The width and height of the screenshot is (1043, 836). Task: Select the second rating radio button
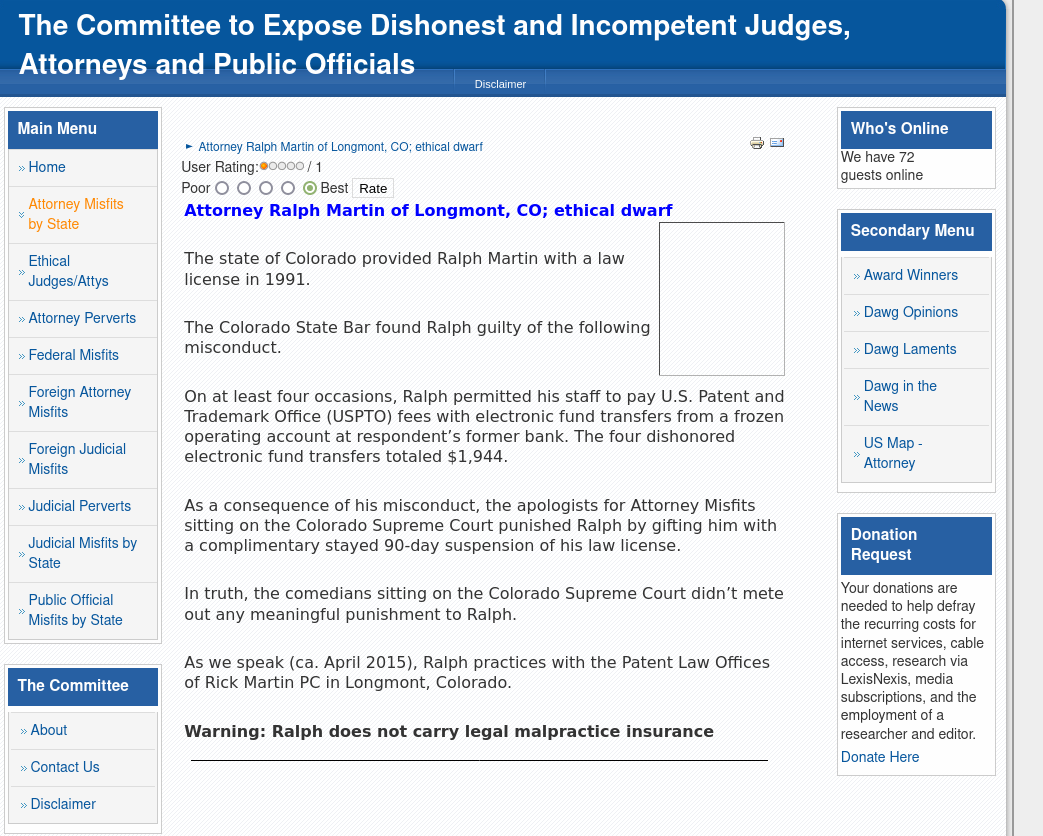(244, 188)
